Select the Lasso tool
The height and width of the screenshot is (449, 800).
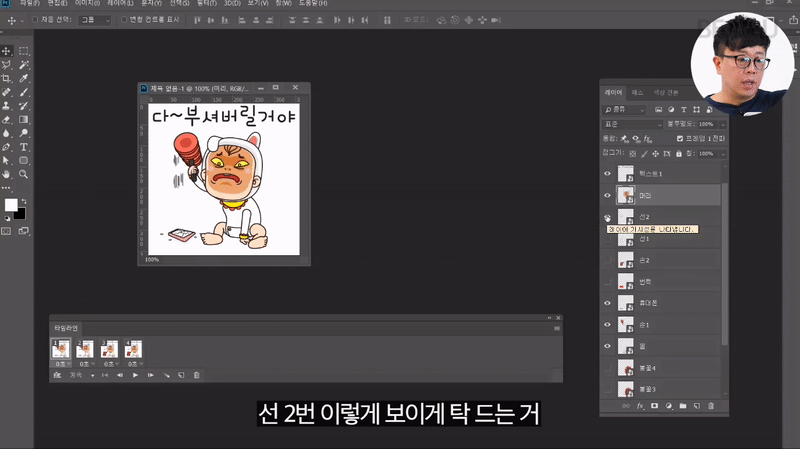click(6, 65)
